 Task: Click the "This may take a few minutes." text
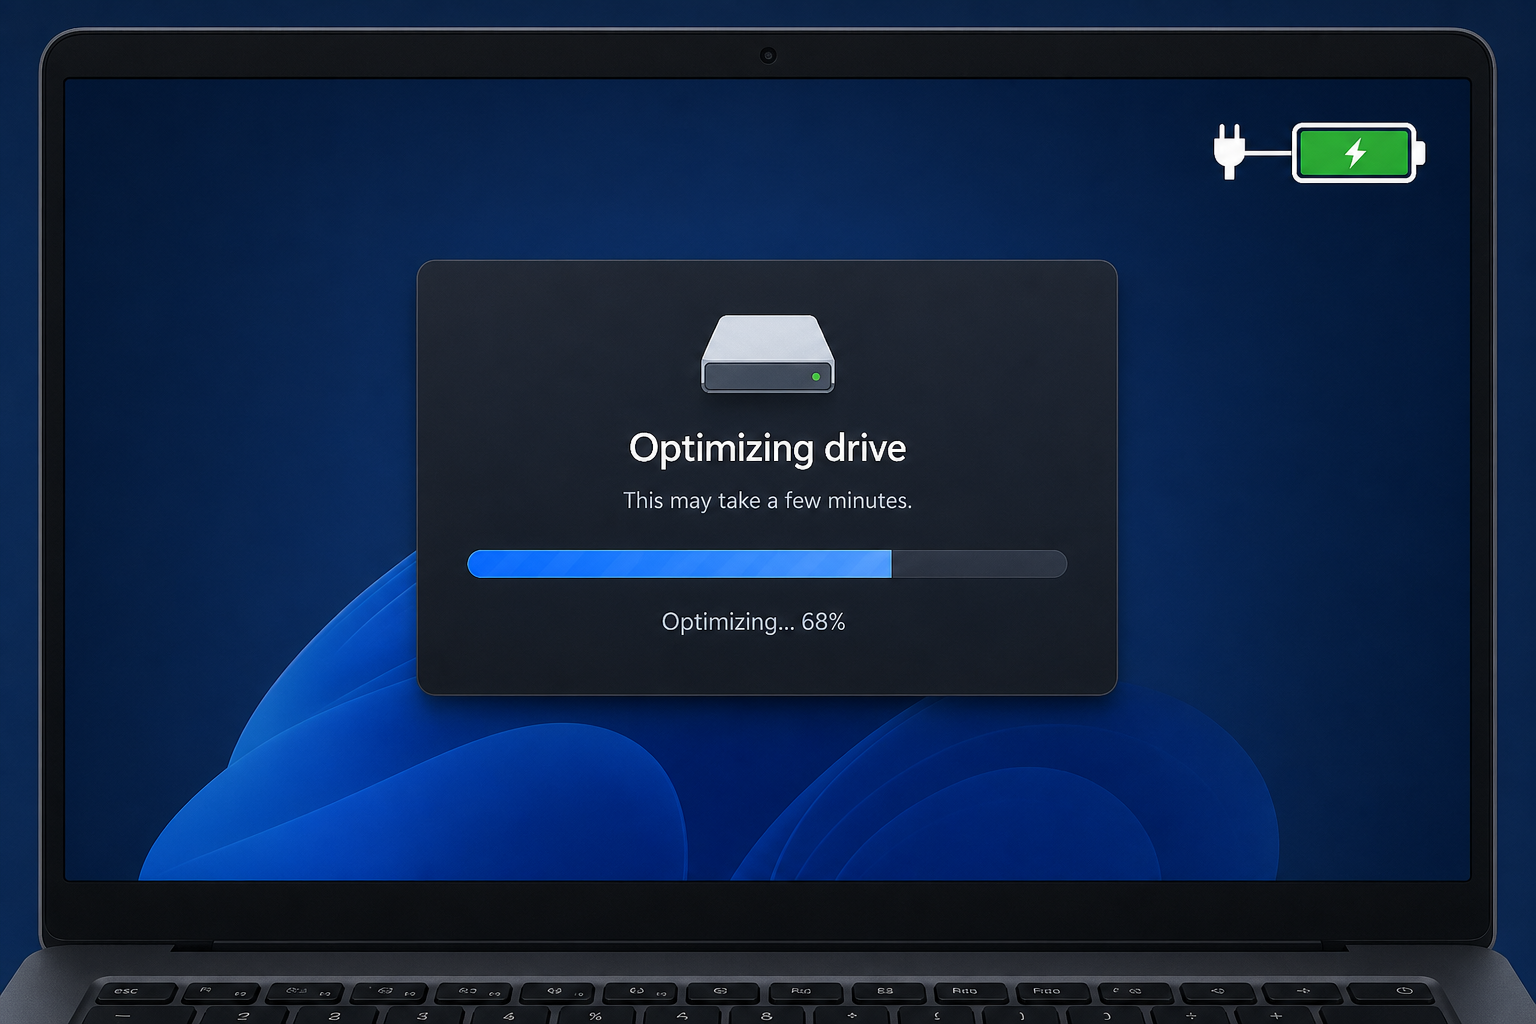pyautogui.click(x=767, y=500)
